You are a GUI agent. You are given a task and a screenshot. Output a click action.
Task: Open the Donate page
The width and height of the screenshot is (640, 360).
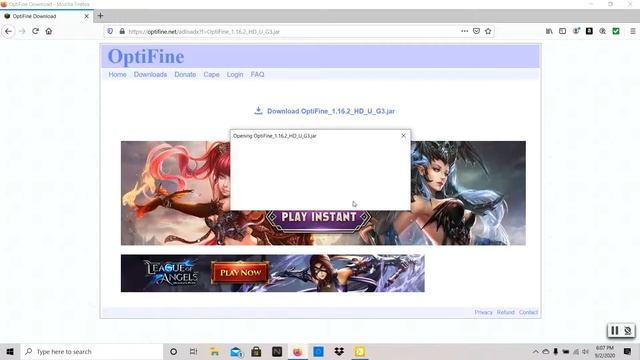[x=185, y=74]
